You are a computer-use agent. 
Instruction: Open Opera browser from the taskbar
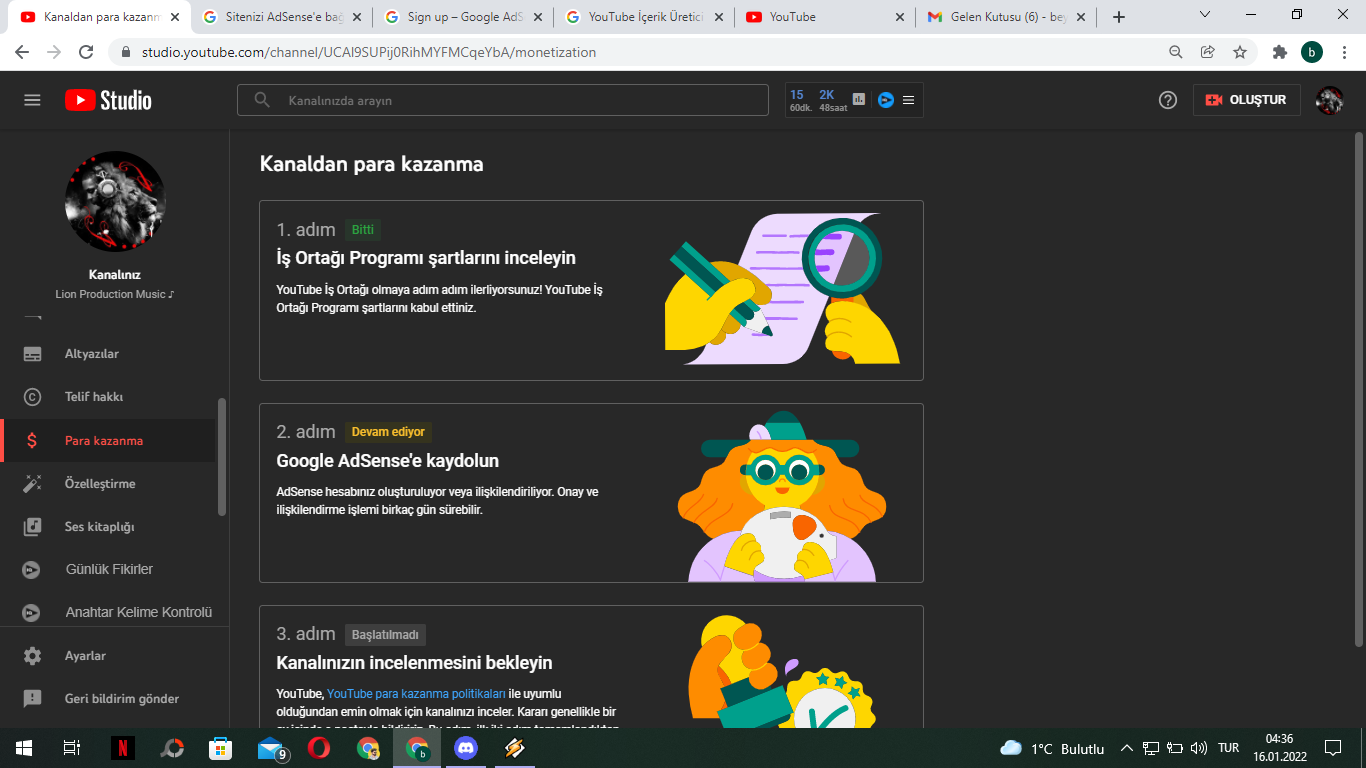[x=319, y=748]
